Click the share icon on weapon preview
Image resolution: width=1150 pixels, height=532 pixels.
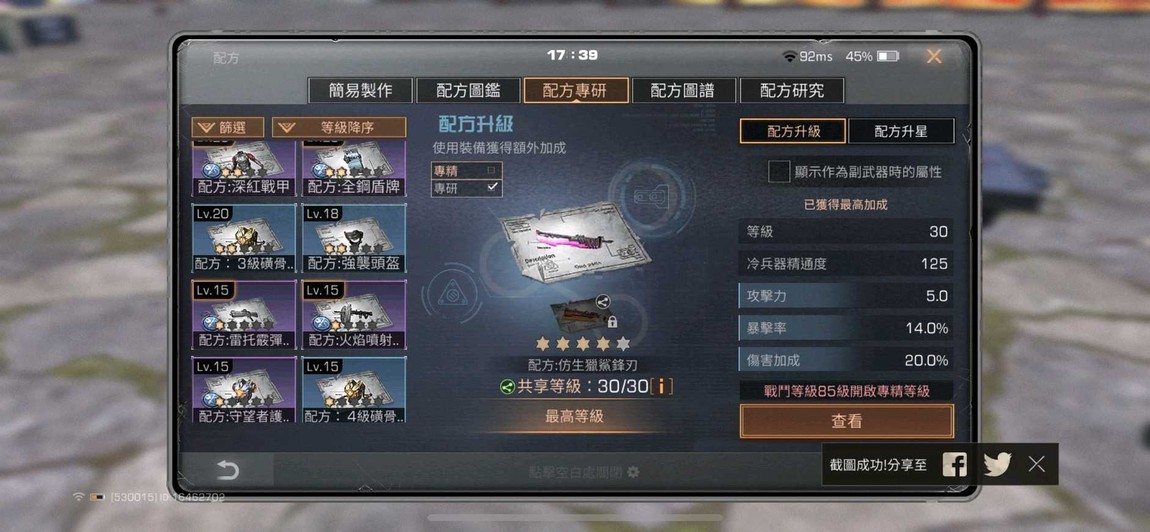[x=601, y=301]
